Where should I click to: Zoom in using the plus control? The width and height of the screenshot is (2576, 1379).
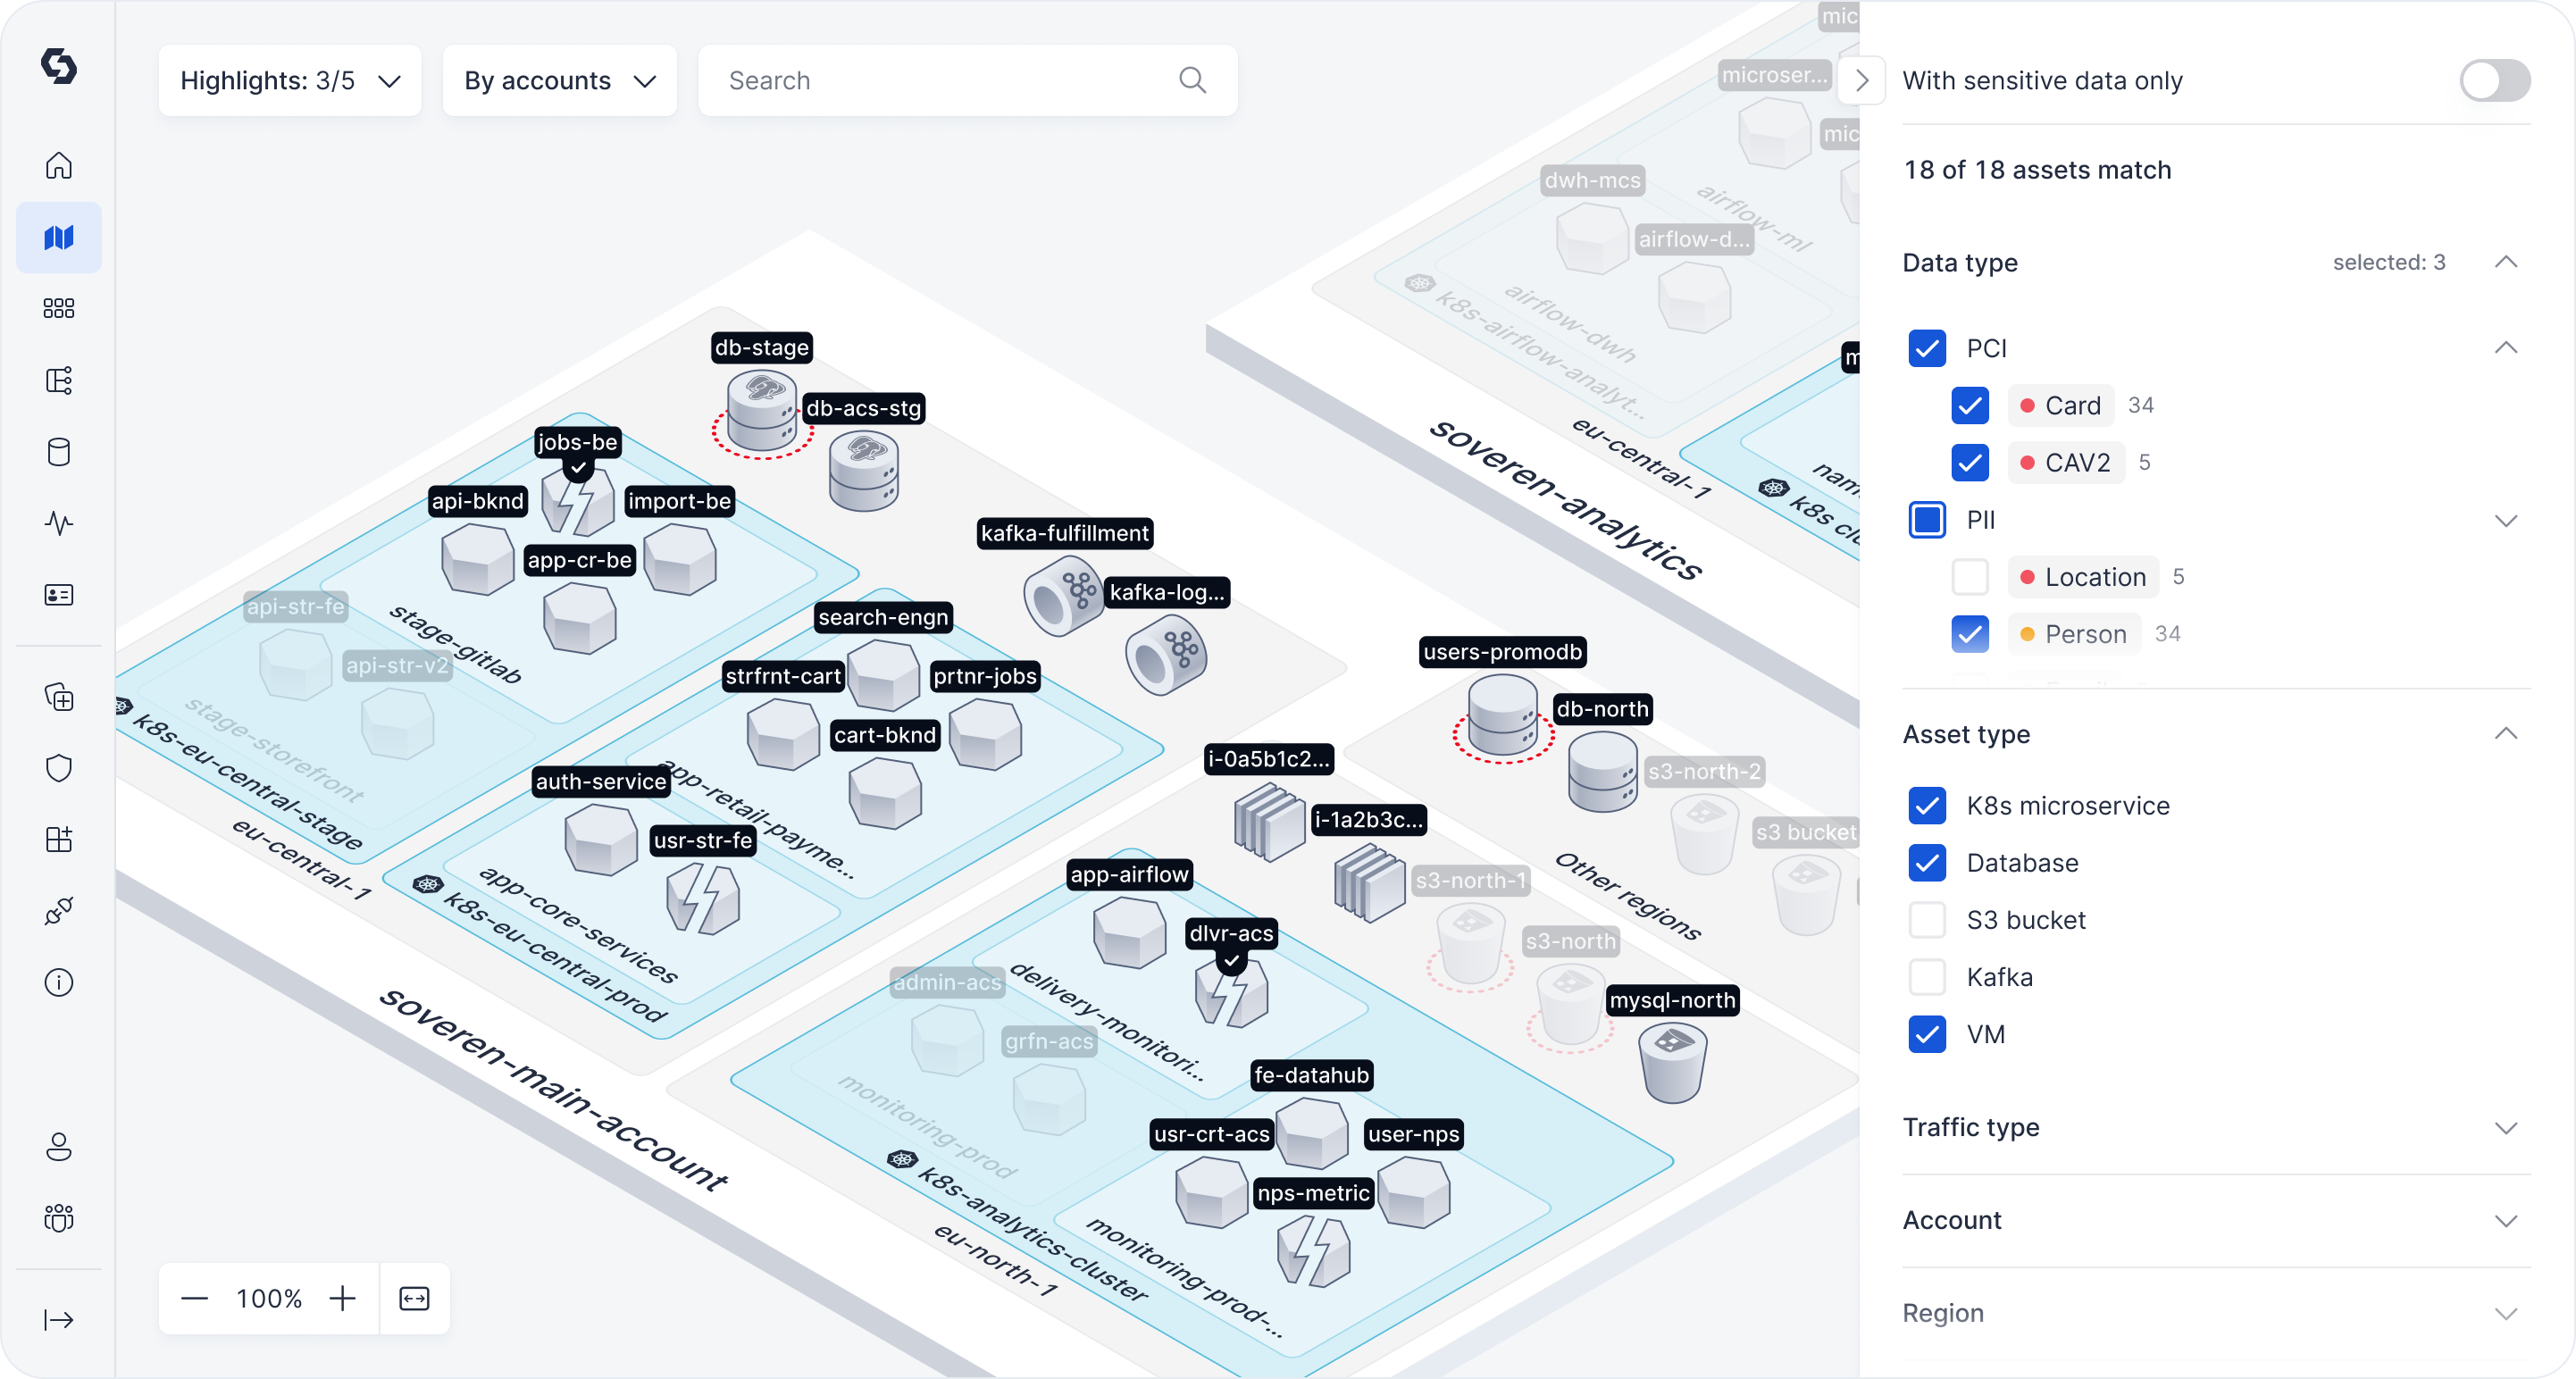(342, 1298)
